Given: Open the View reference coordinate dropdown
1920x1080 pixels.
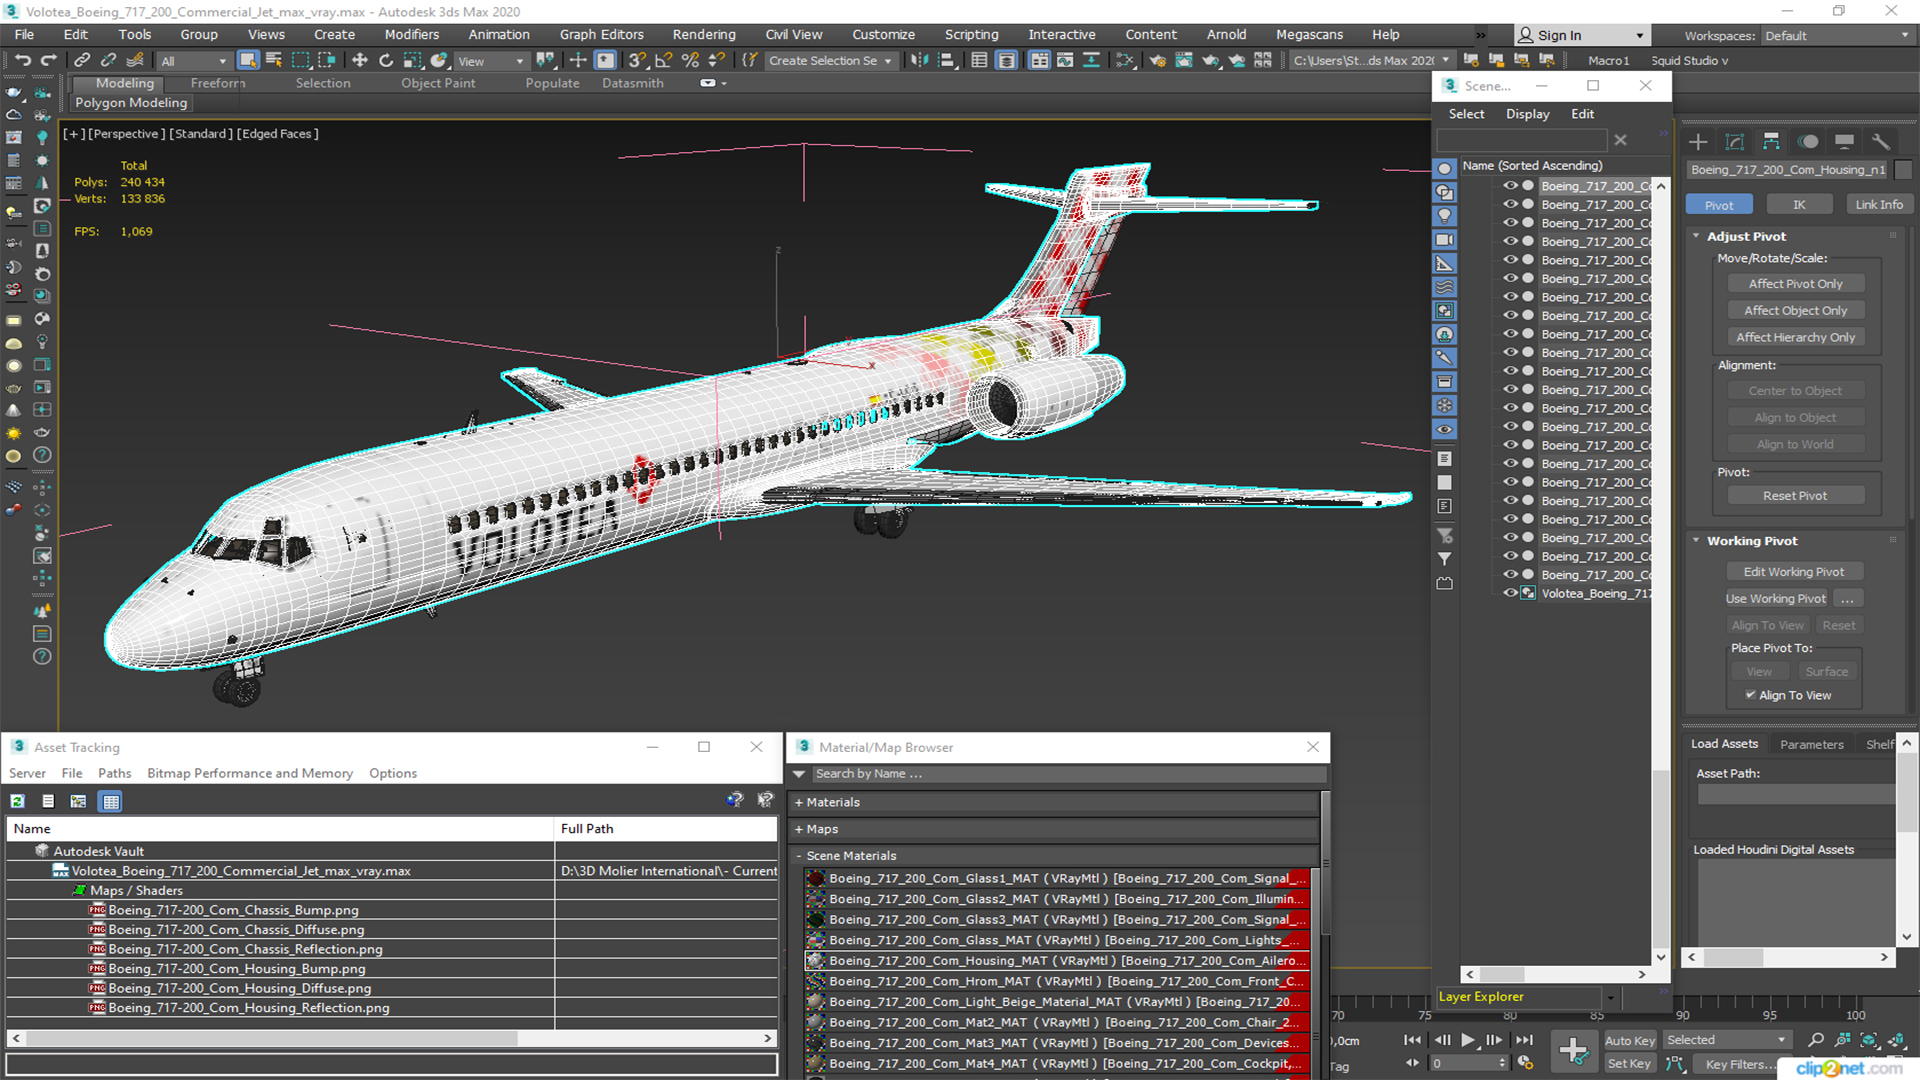Looking at the screenshot, I should tap(490, 61).
